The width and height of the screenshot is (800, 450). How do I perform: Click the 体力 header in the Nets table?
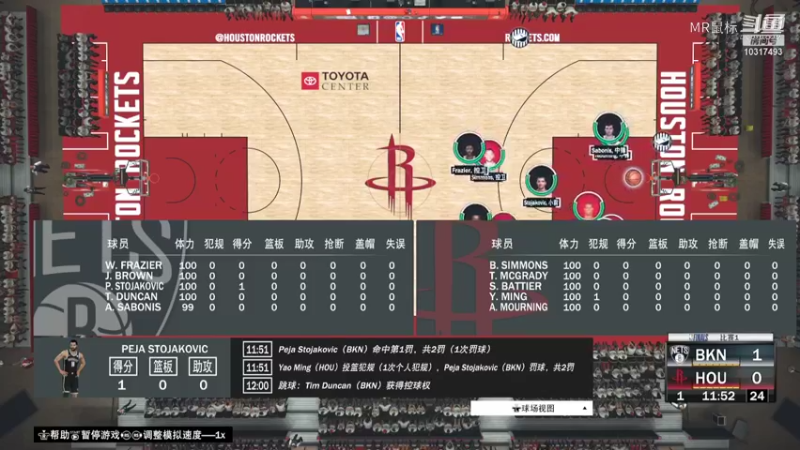184,244
